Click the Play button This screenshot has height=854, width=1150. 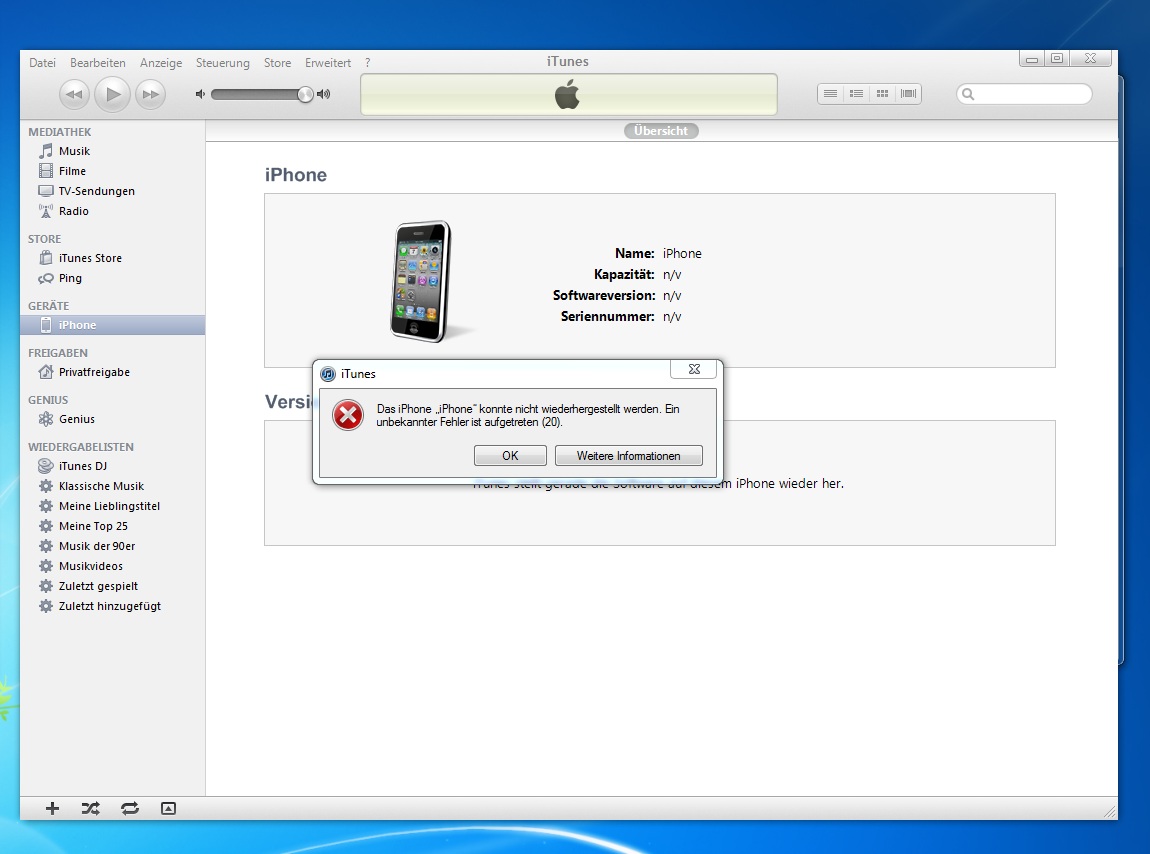click(113, 95)
